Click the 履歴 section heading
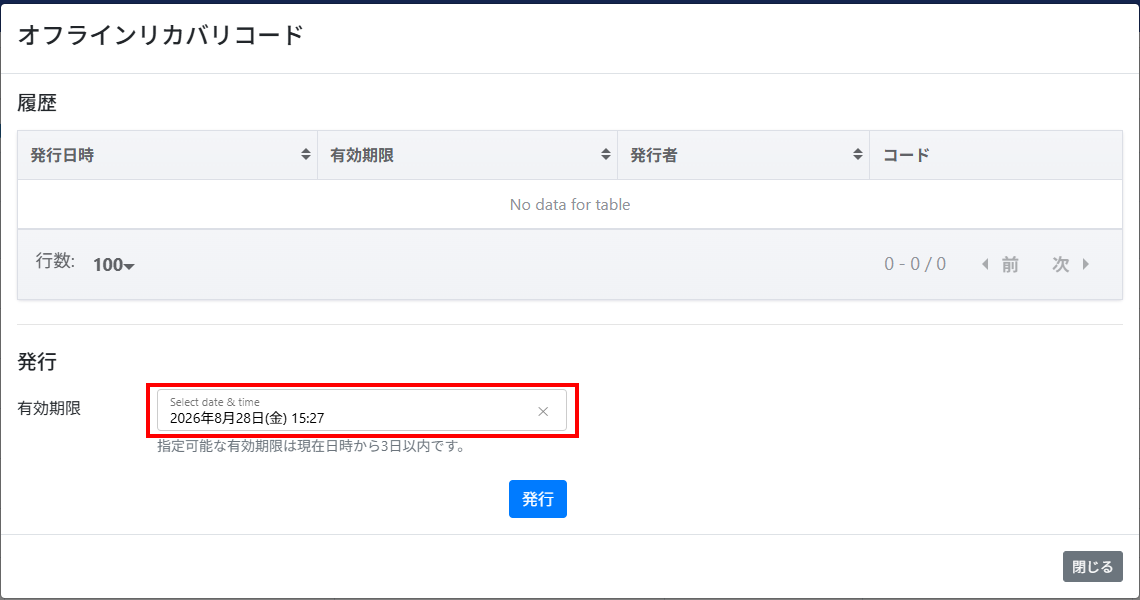The width and height of the screenshot is (1140, 600). click(37, 103)
